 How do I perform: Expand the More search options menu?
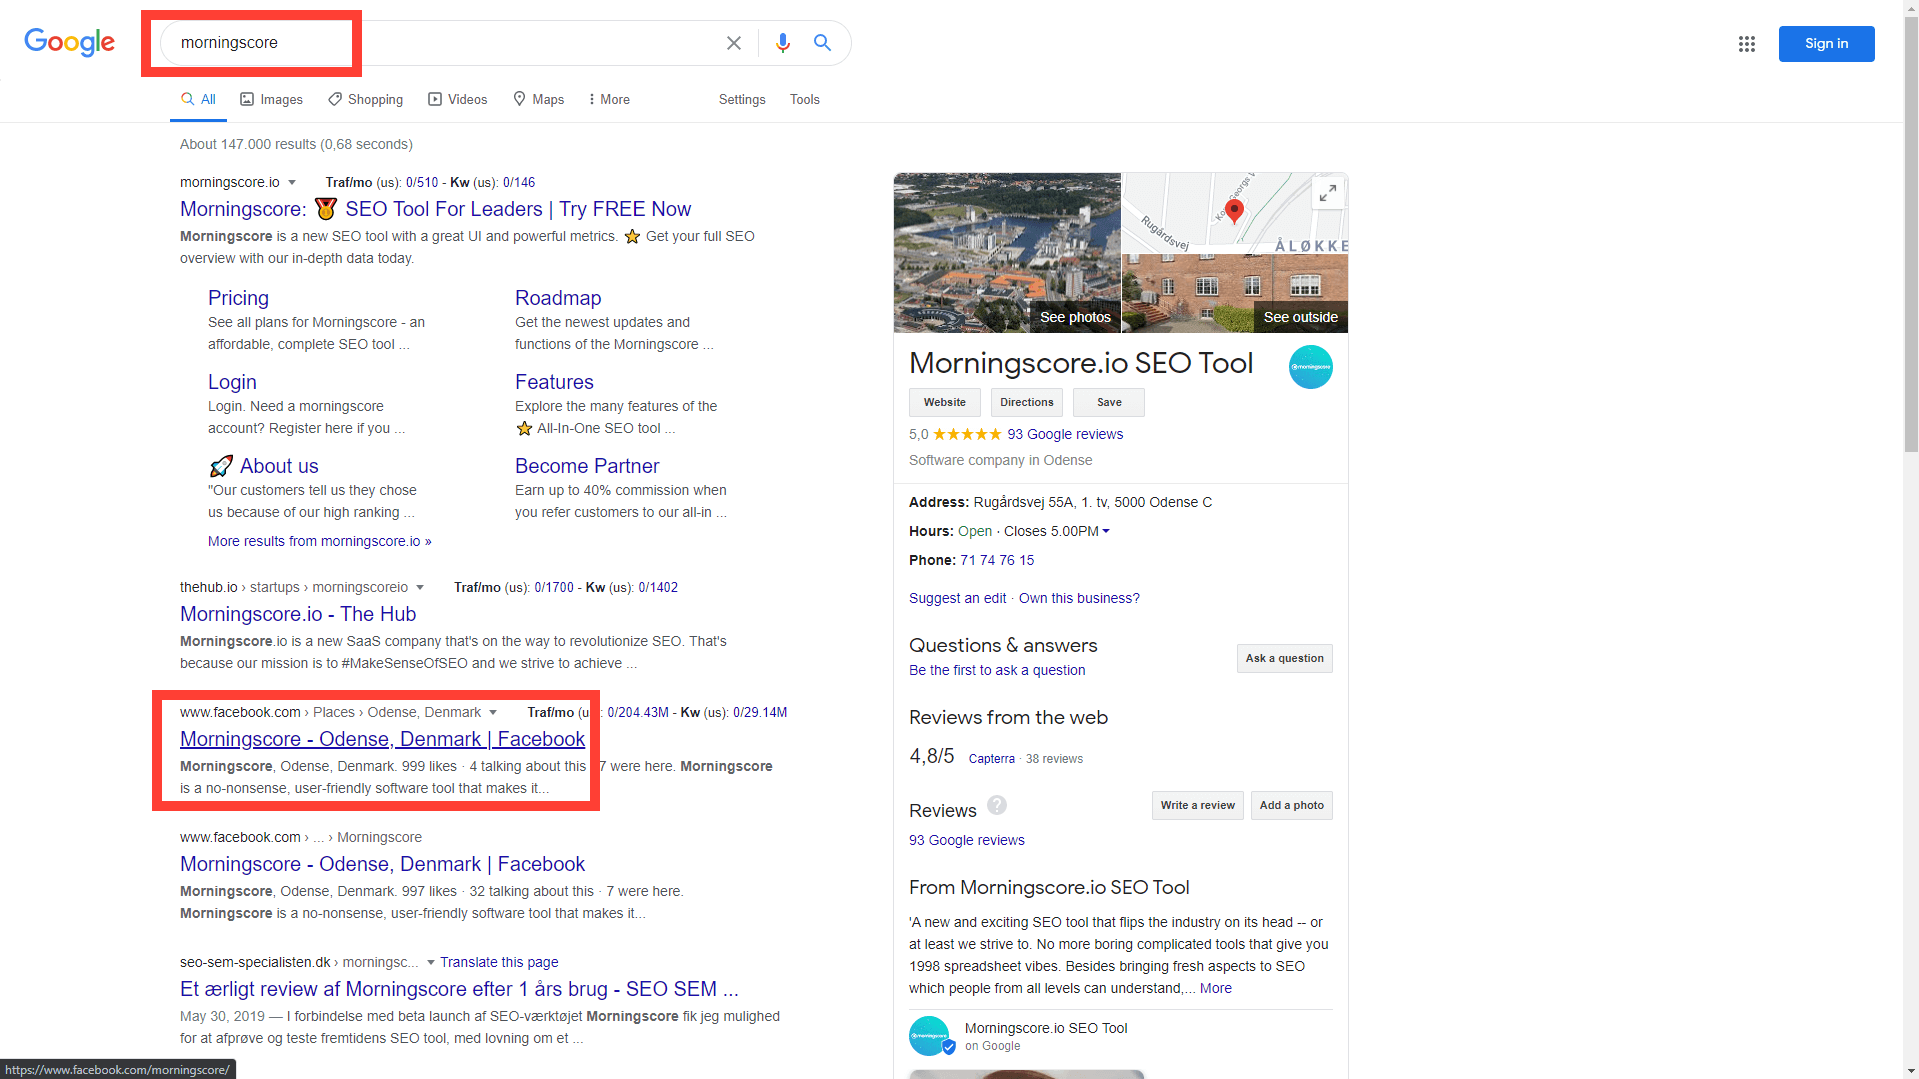pyautogui.click(x=608, y=99)
